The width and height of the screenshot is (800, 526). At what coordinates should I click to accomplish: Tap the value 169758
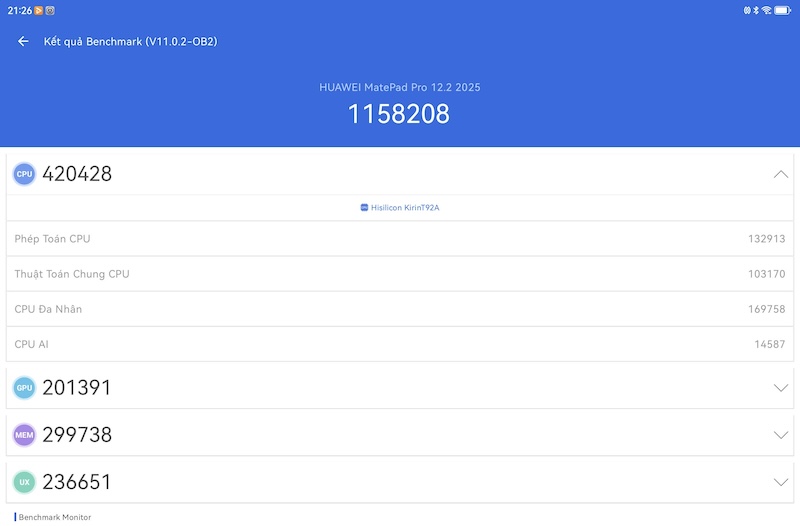[x=766, y=309]
